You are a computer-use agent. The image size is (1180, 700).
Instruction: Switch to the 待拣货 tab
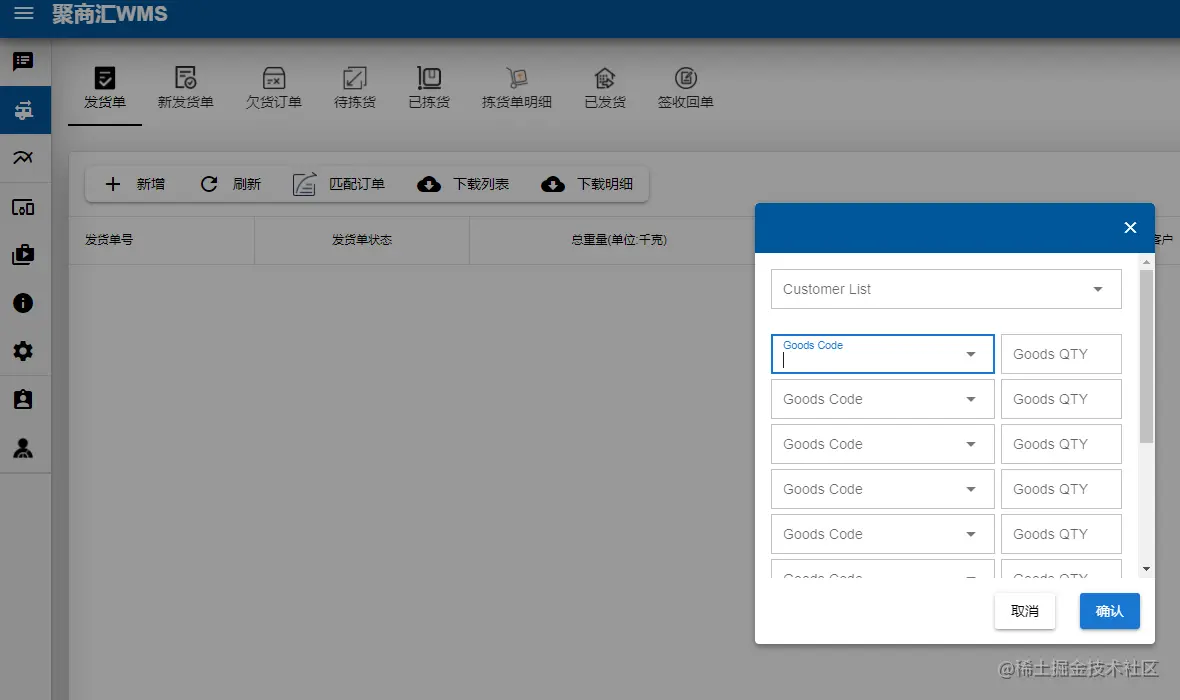[354, 88]
